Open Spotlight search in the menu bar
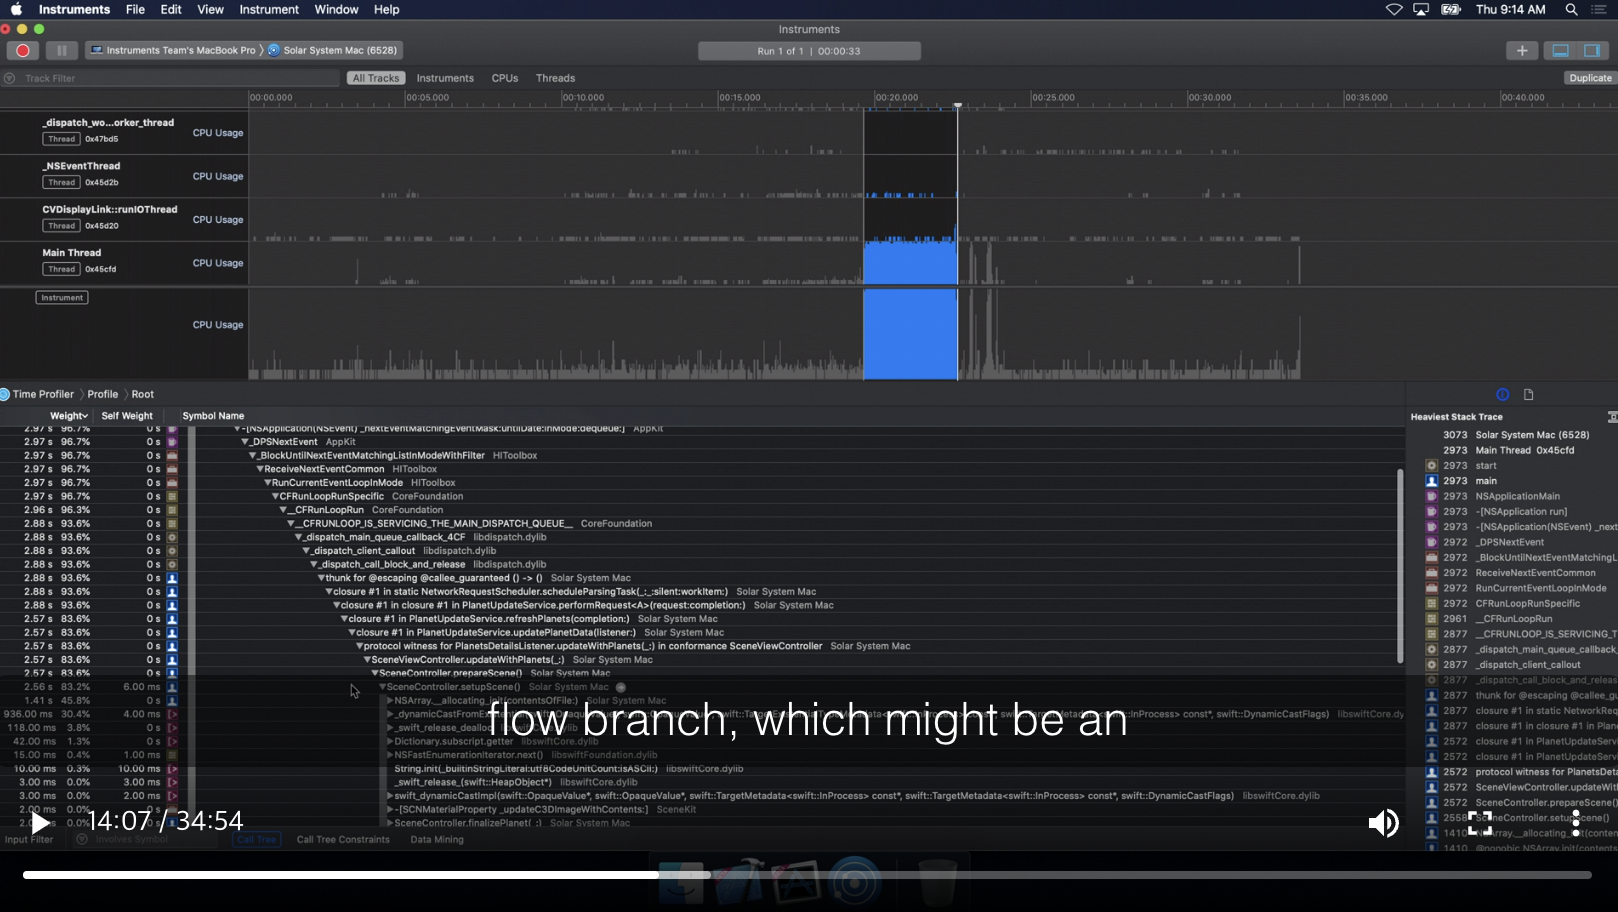Image resolution: width=1618 pixels, height=912 pixels. coord(1571,9)
